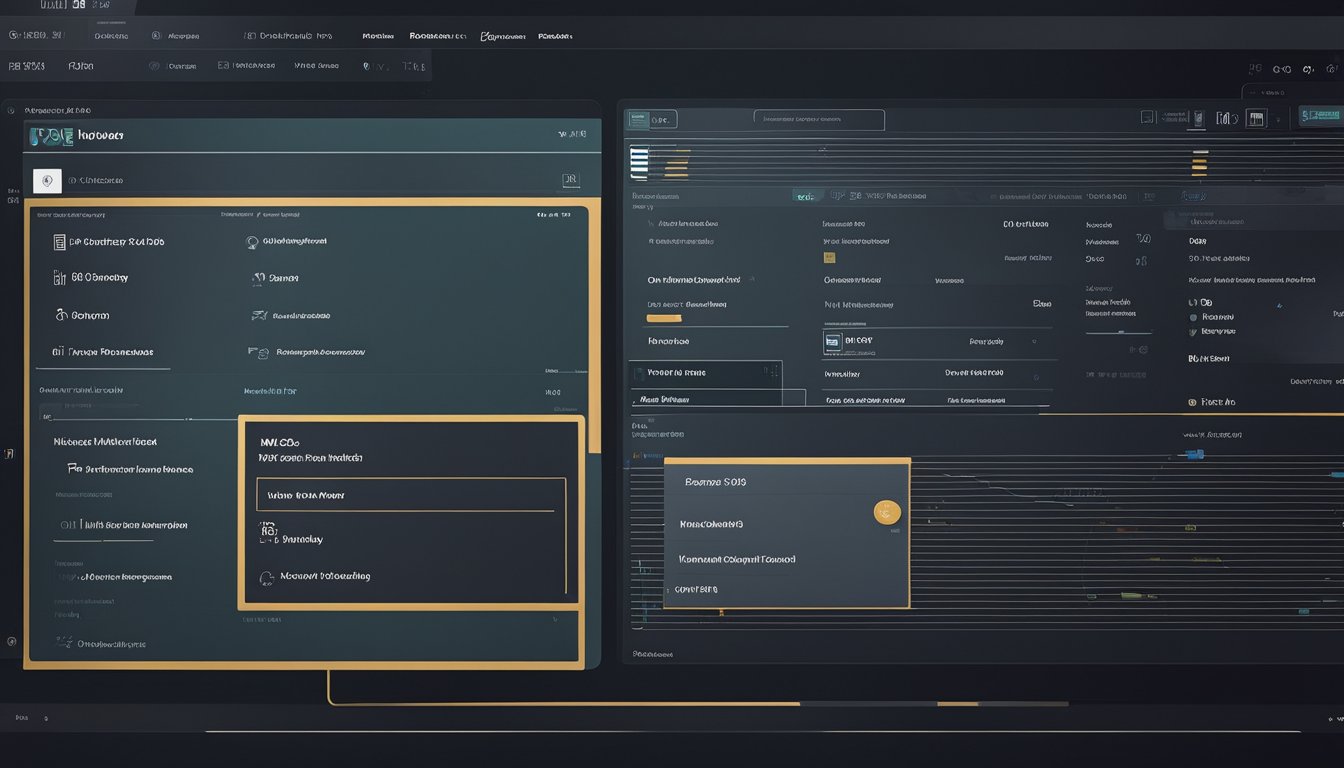
Task: Open the boxed JR selector in left panel
Action: tap(570, 181)
